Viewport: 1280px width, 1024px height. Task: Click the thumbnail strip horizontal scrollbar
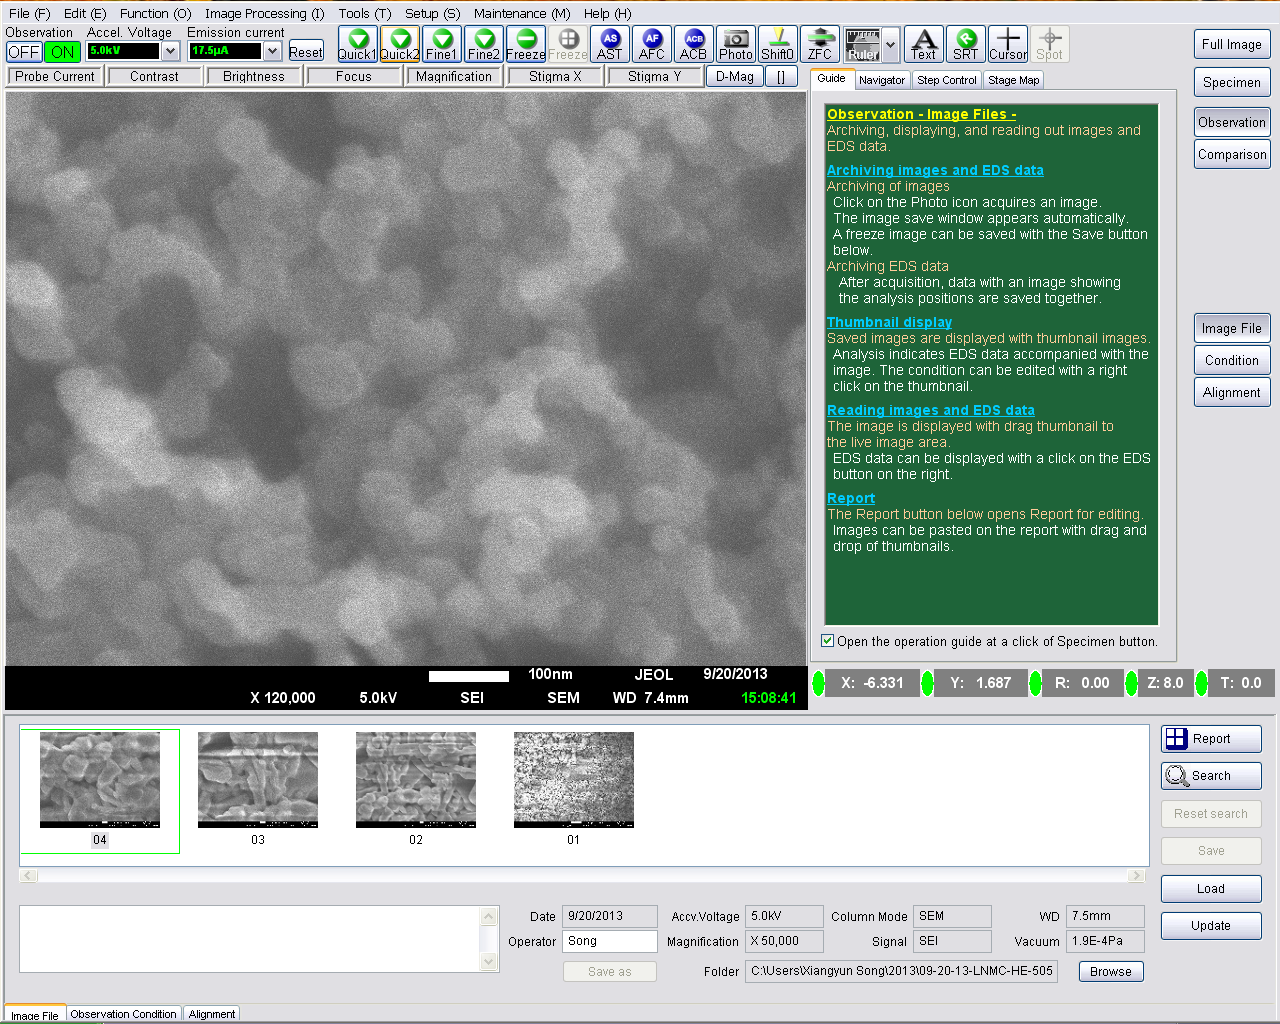[582, 875]
